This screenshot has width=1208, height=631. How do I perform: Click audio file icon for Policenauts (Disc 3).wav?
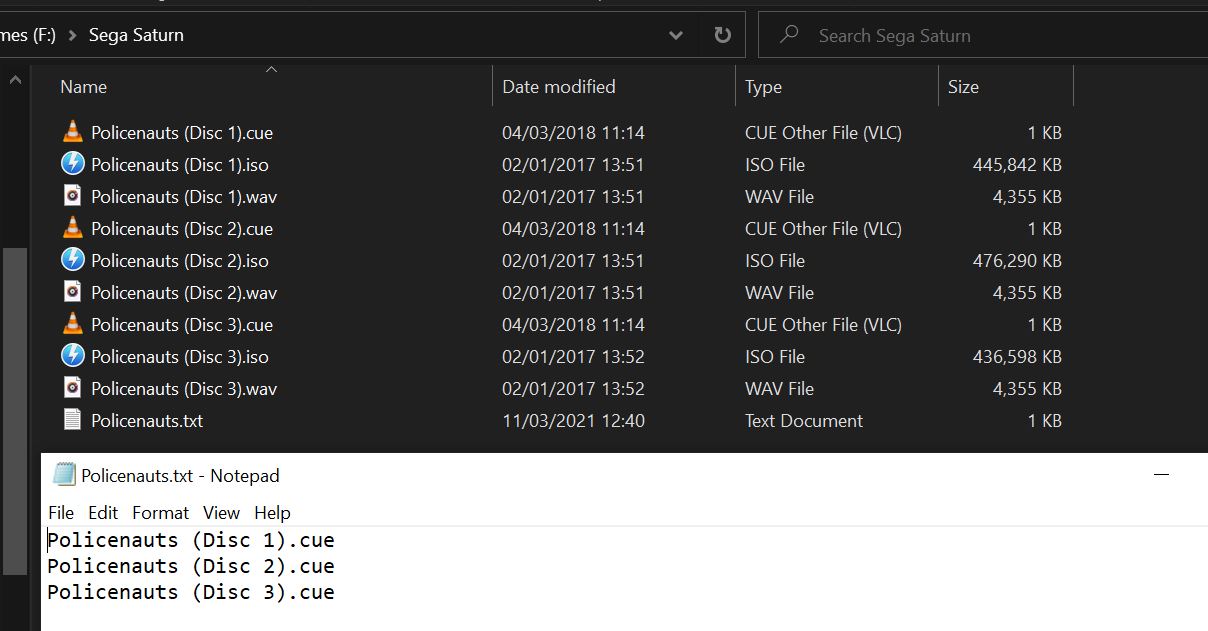72,388
